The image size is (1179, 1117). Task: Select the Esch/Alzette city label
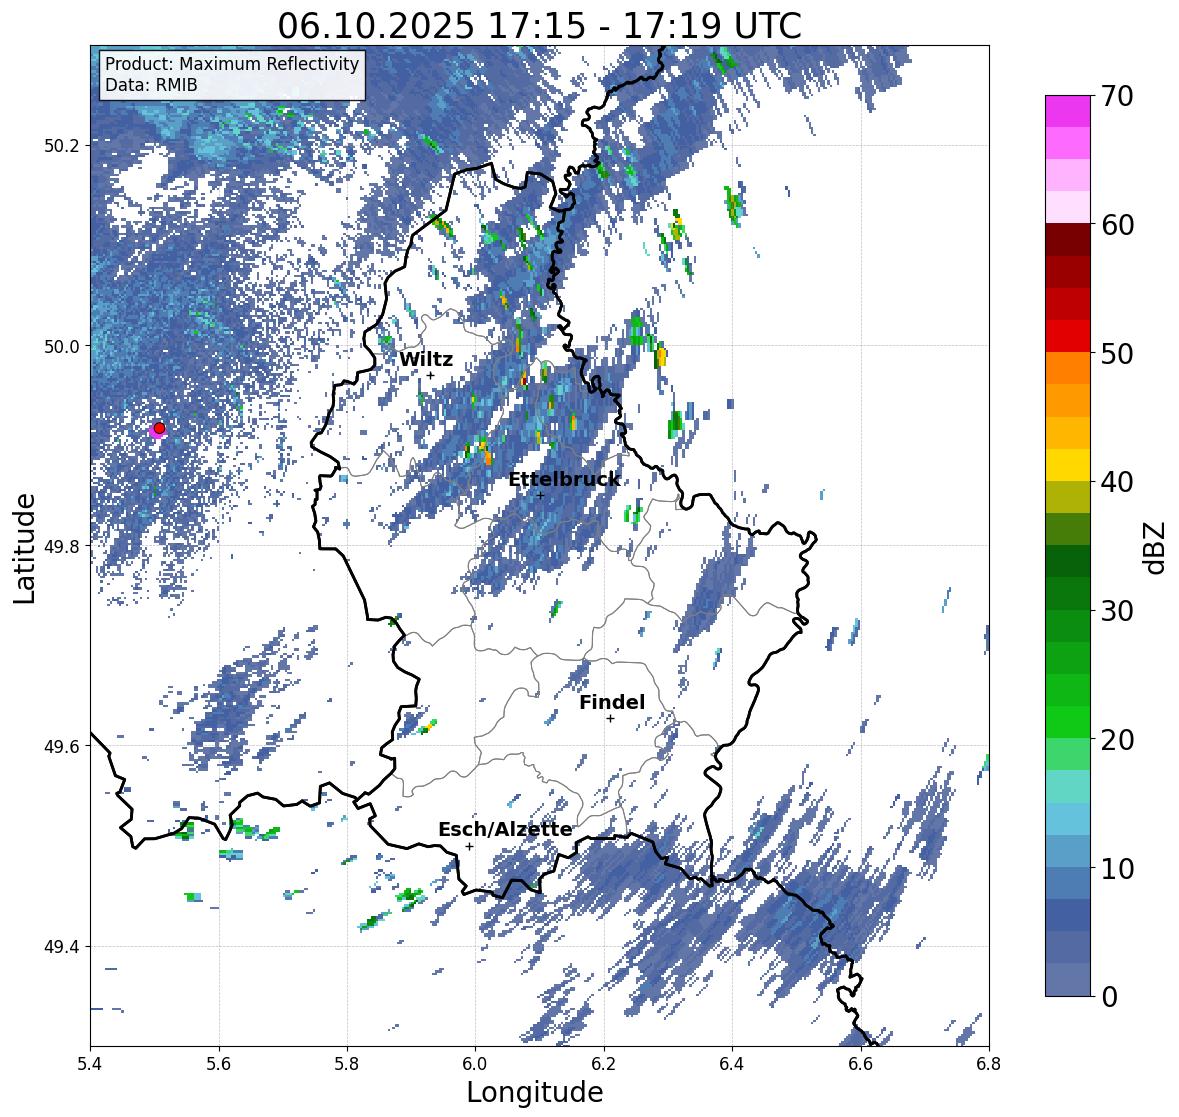click(x=505, y=829)
